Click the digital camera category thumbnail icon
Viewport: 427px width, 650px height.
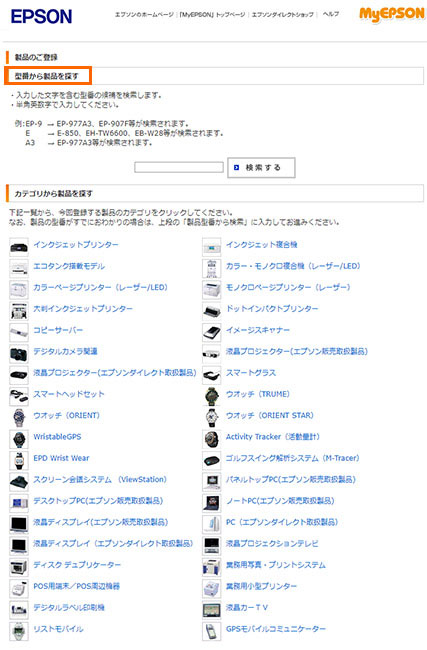pos(19,354)
